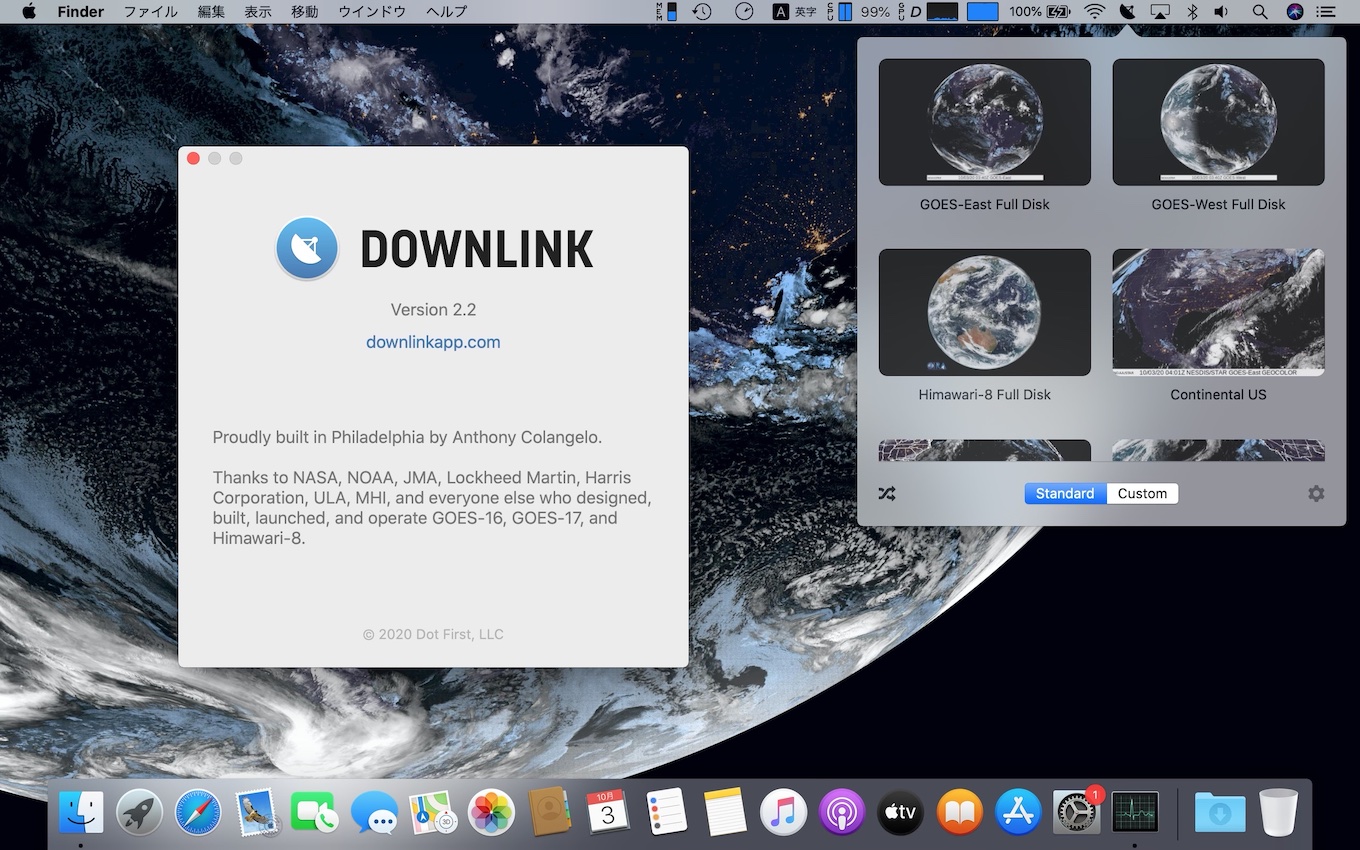Open the Apple menu
This screenshot has height=850, width=1360.
[x=29, y=12]
